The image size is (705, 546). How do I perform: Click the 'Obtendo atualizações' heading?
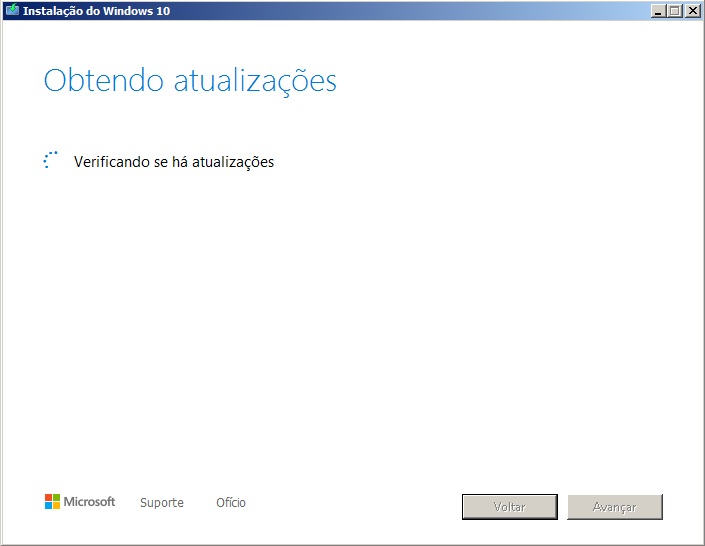click(190, 81)
